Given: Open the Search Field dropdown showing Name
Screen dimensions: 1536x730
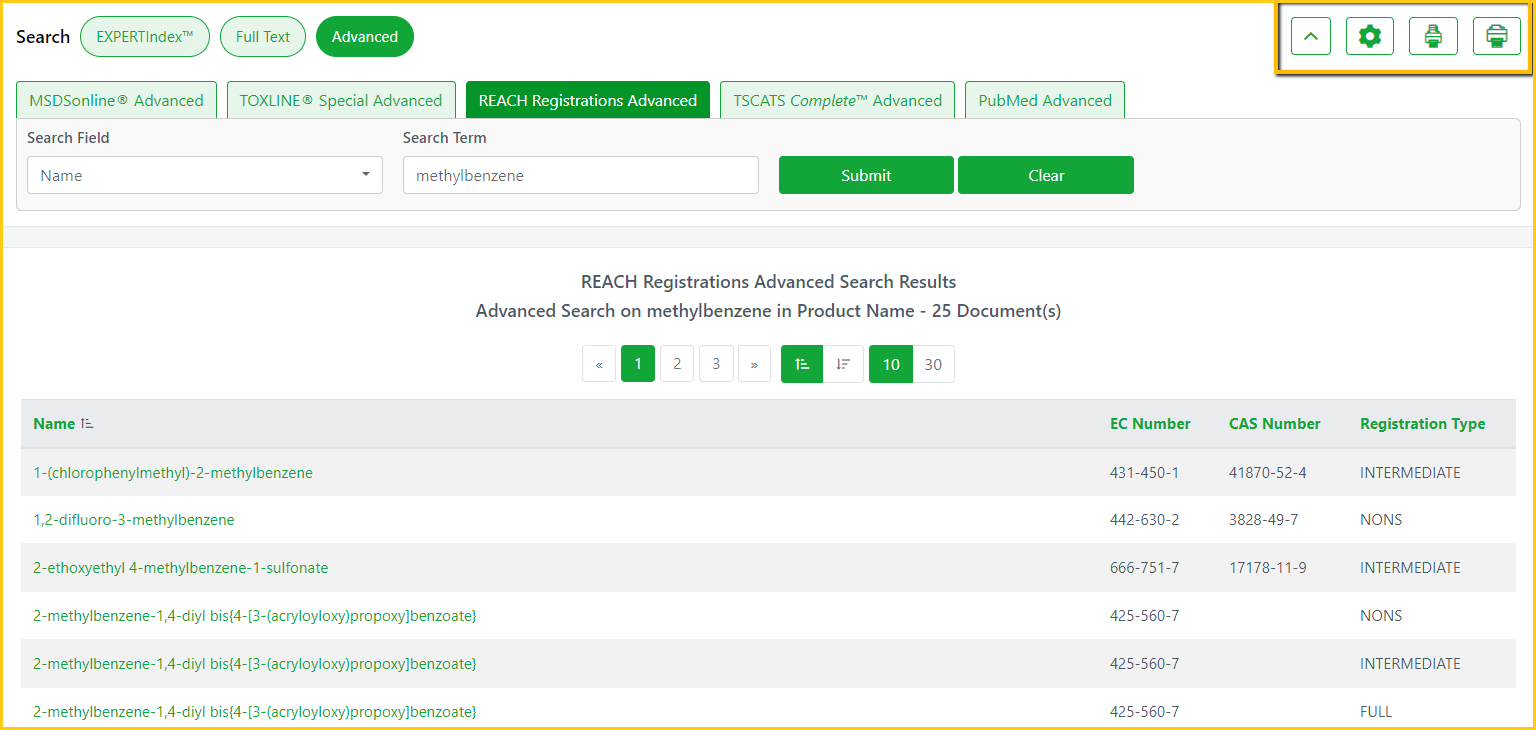Looking at the screenshot, I should [x=204, y=175].
